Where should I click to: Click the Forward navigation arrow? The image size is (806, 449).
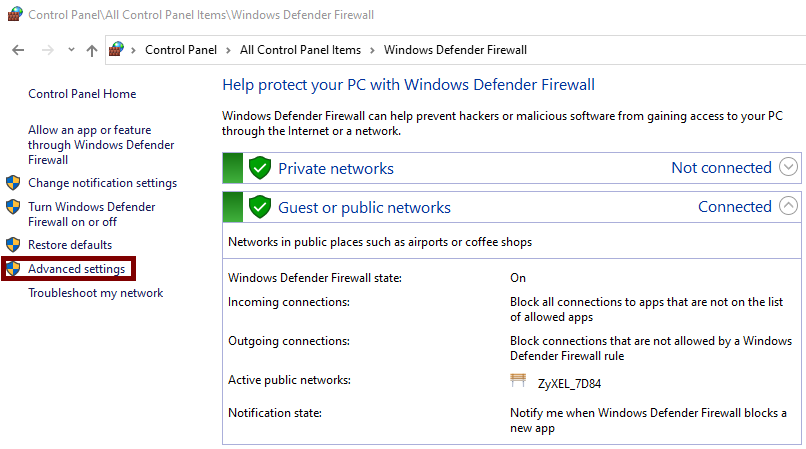pyautogui.click(x=47, y=50)
